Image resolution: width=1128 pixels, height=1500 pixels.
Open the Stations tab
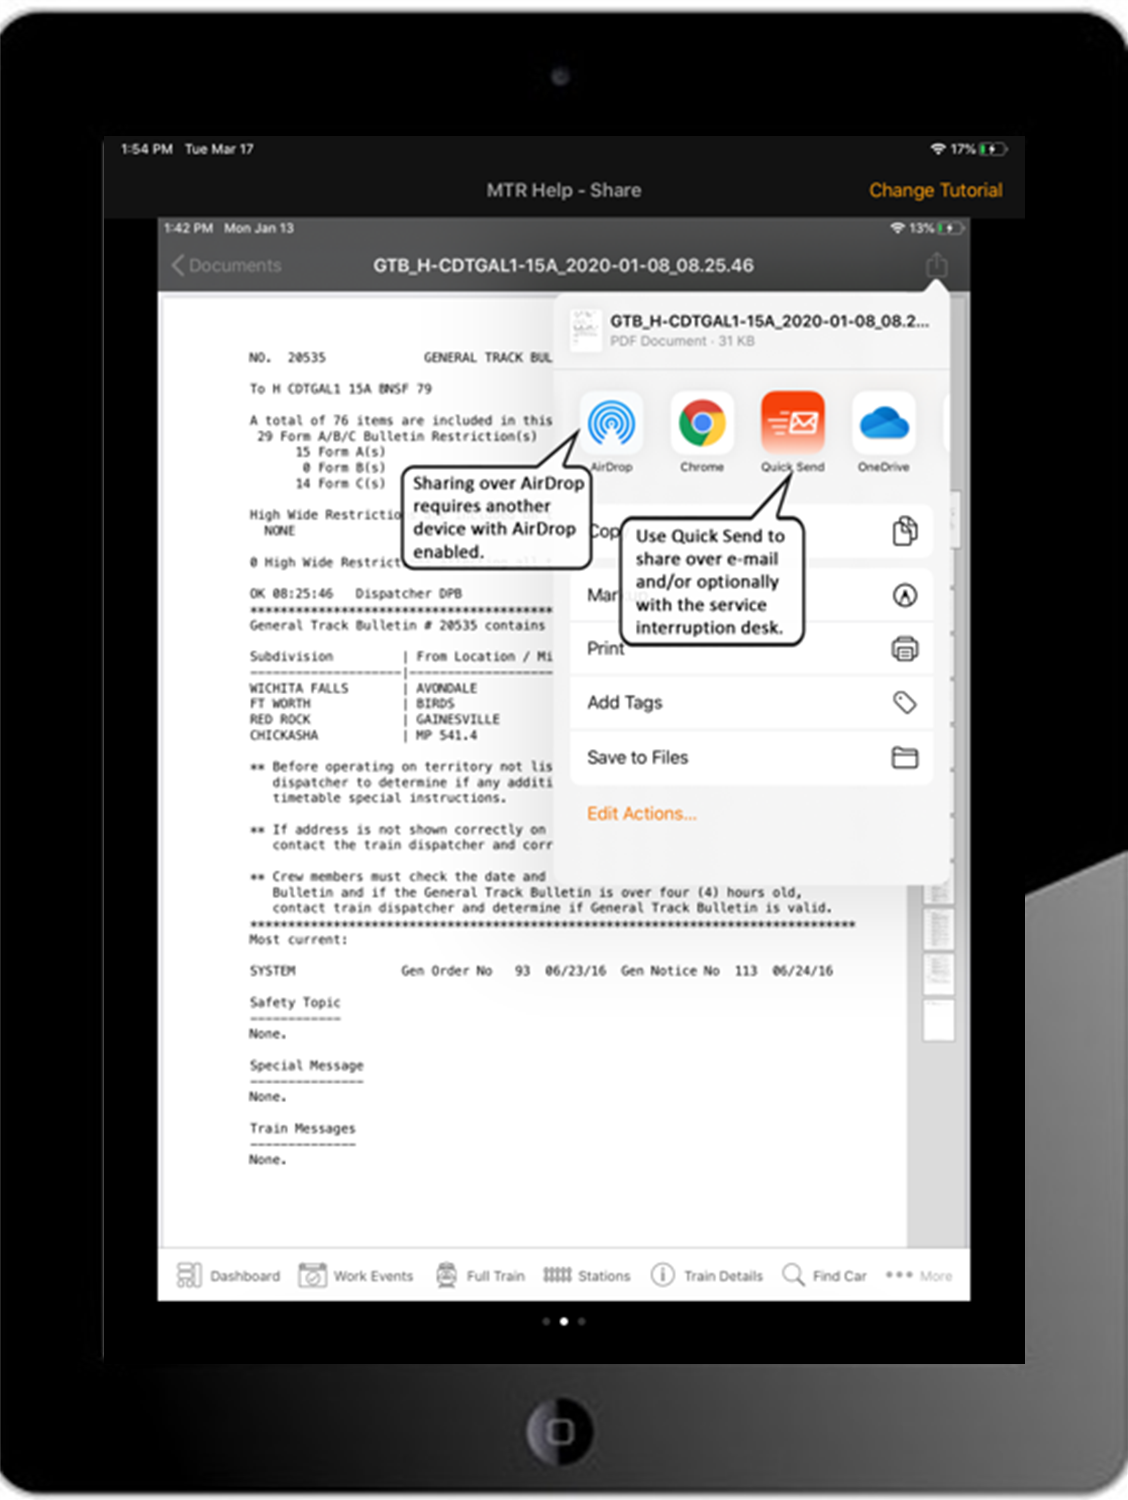[587, 1275]
